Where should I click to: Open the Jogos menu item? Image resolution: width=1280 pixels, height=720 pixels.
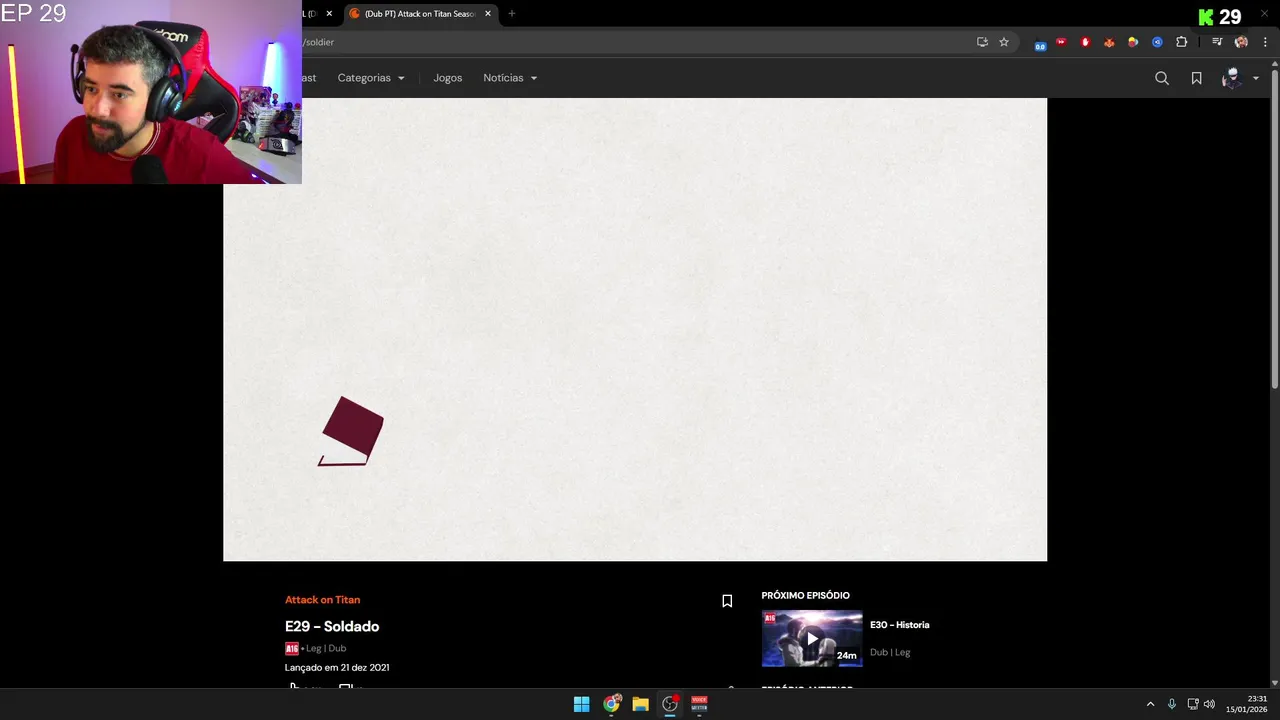447,78
